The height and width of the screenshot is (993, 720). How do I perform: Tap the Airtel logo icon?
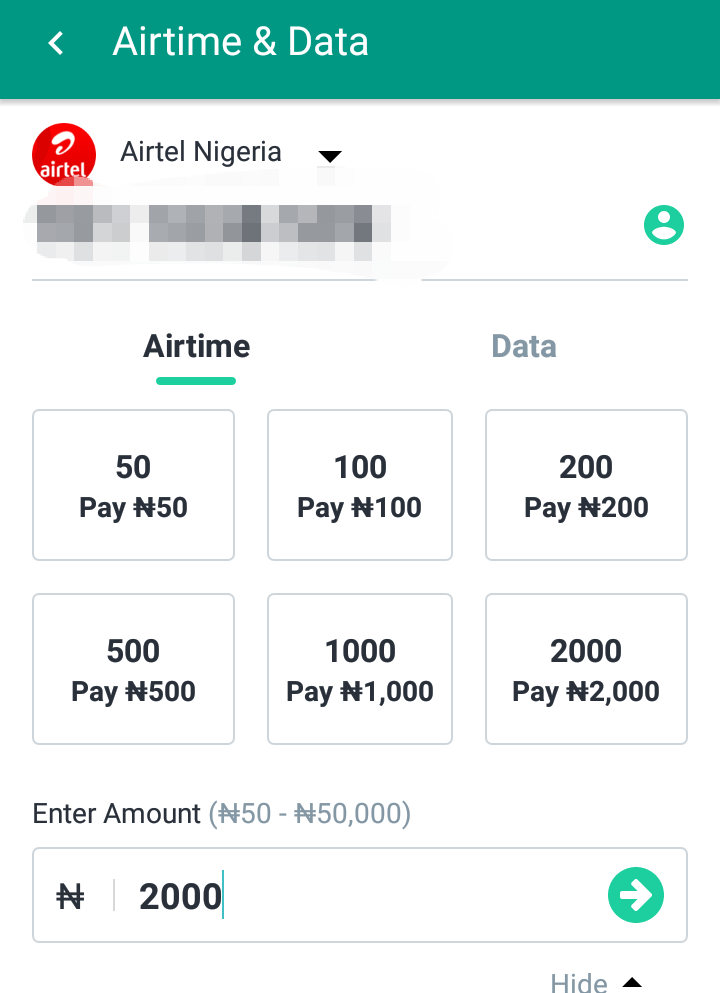point(64,155)
